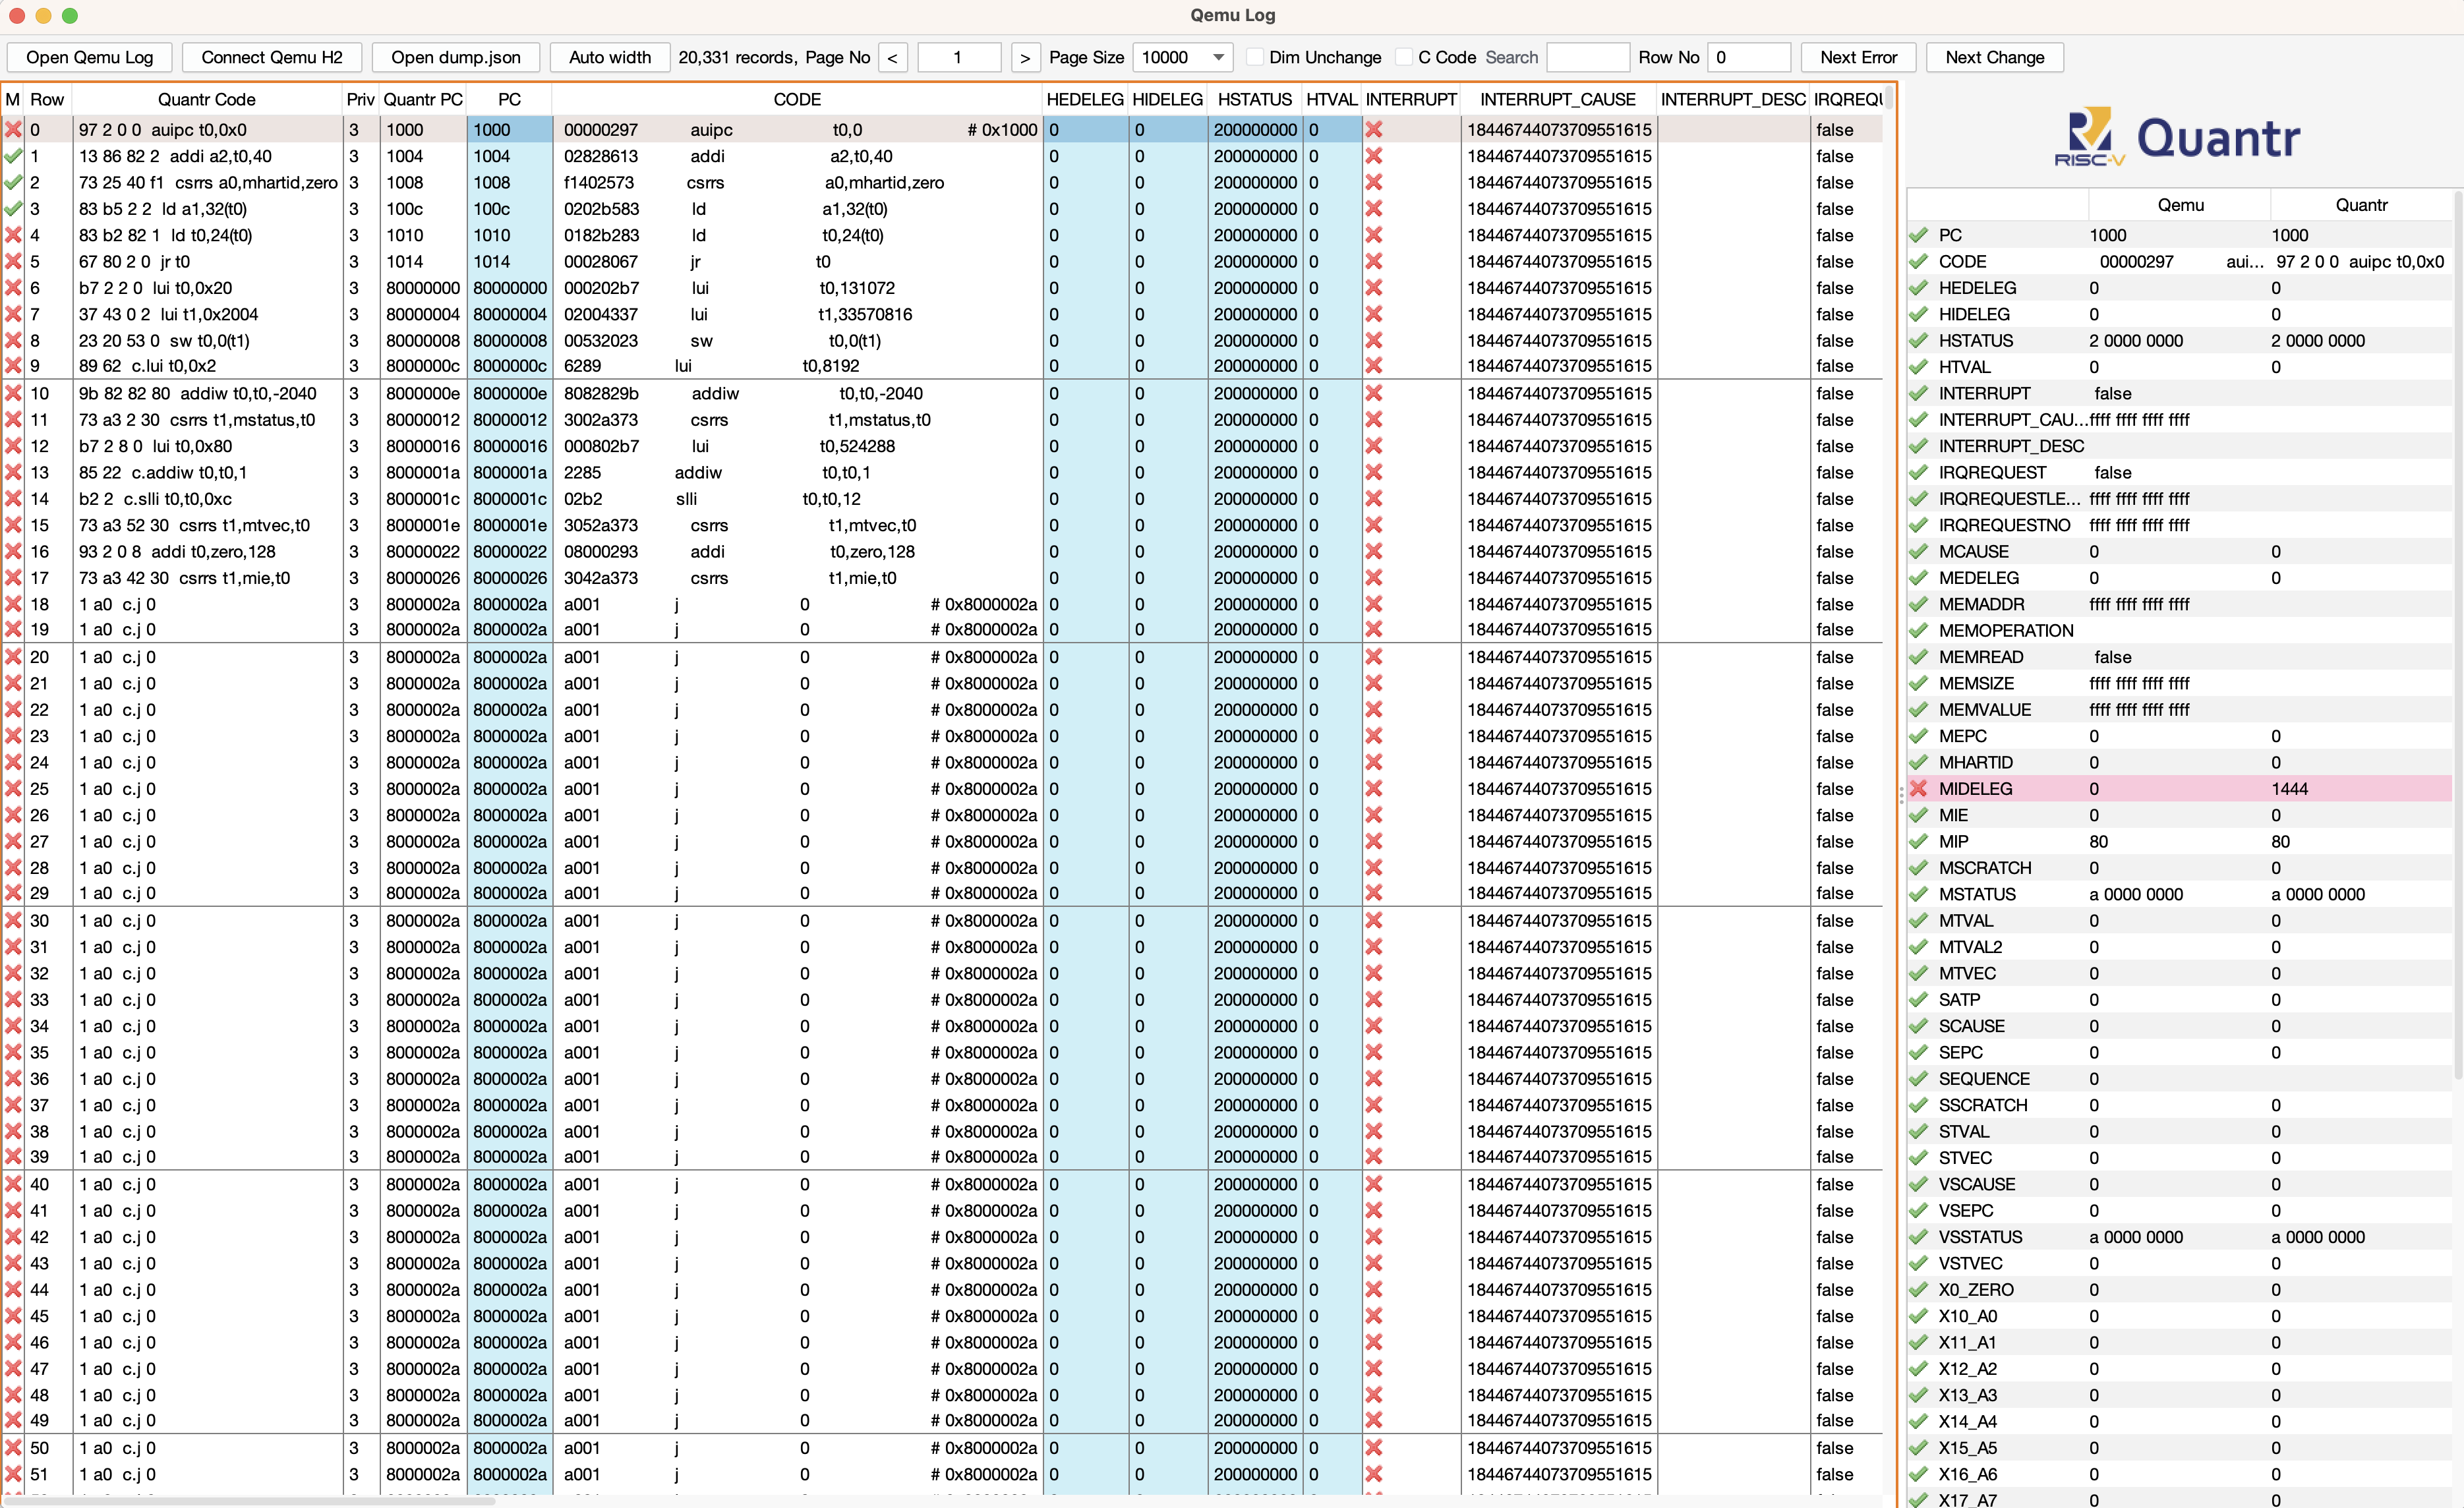Click the green check icon beside IRQREQUEST
Image resolution: width=2464 pixels, height=1508 pixels.
(x=1918, y=472)
